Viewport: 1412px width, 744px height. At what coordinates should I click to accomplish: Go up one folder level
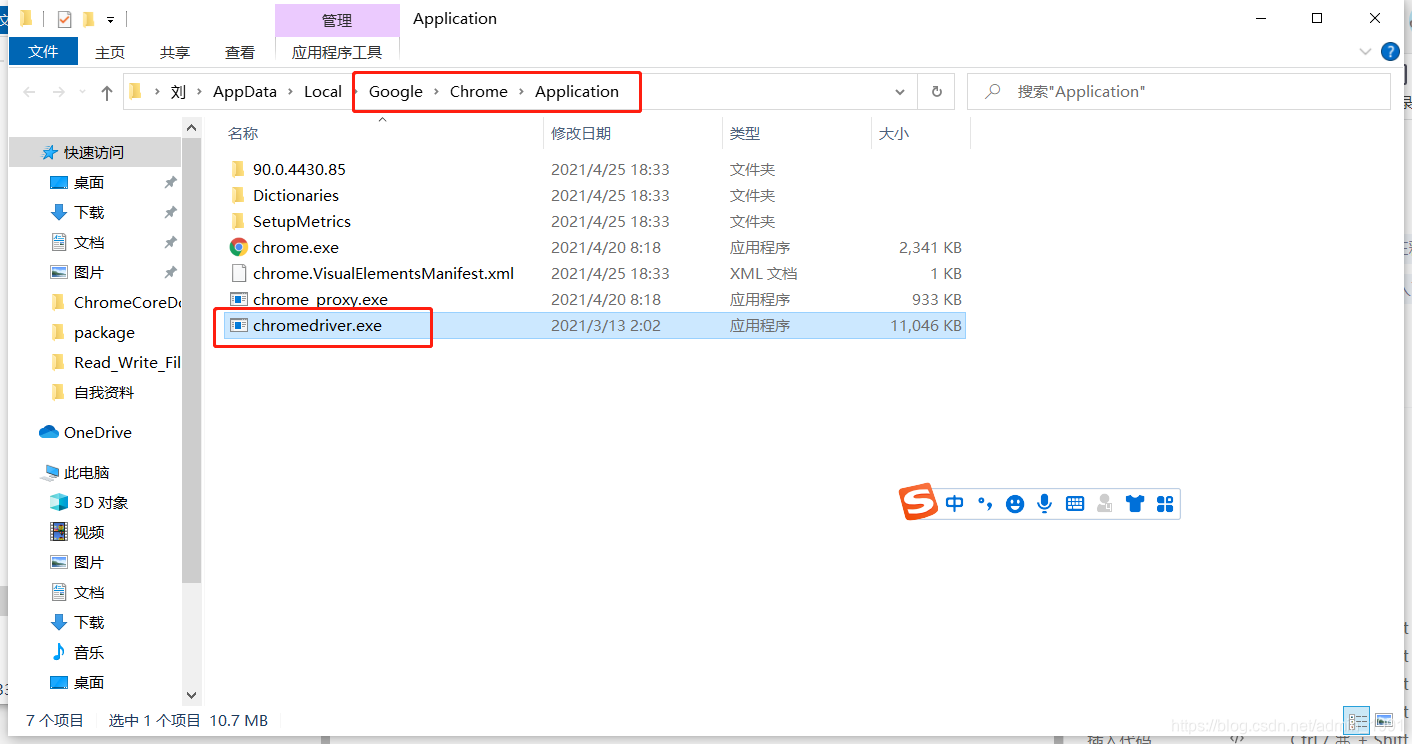pyautogui.click(x=107, y=92)
